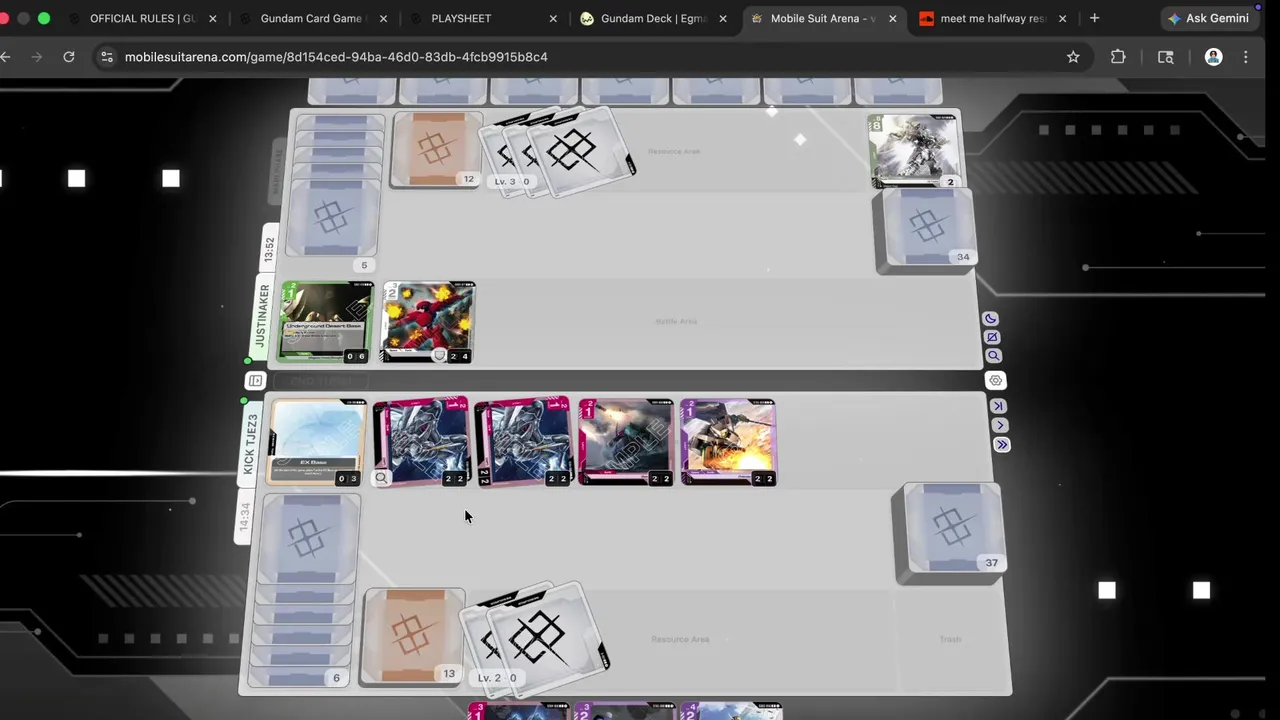The image size is (1280, 720).
Task: Toggle the sidebar panel icon left of End Turn
Action: pos(255,381)
